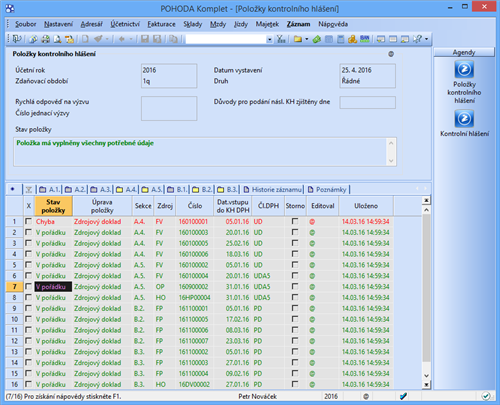Tick the X checkbox in row 12
500x405 pixels.
point(29,341)
